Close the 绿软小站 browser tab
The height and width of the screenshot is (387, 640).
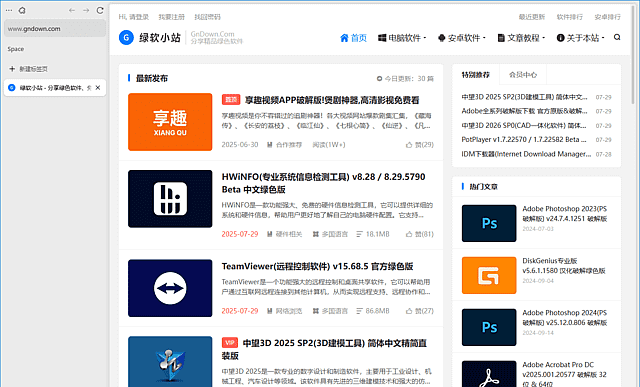point(98,88)
